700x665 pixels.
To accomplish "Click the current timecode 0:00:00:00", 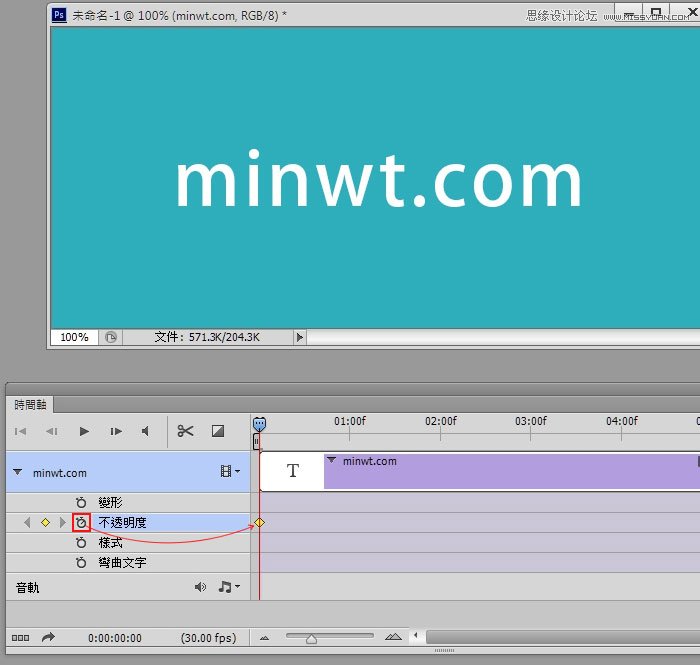I will pos(115,638).
